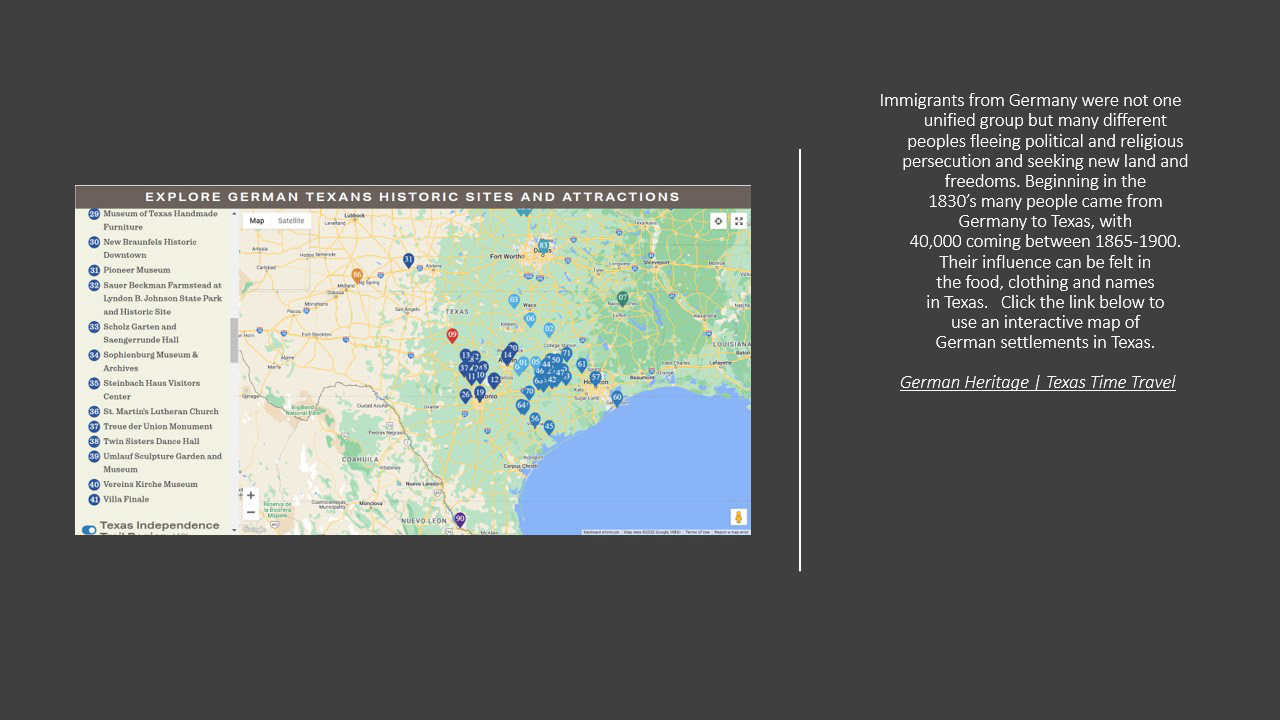Screen dimensions: 1280x720
Task: Select Umlauf Sculpture Garden and Museum listing
Action: (156, 462)
